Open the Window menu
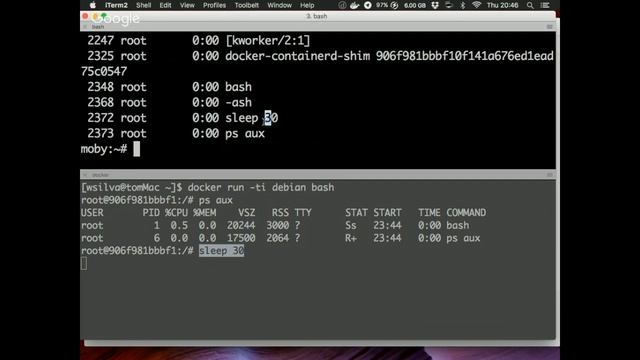This screenshot has height=360, width=640. (x=279, y=5)
